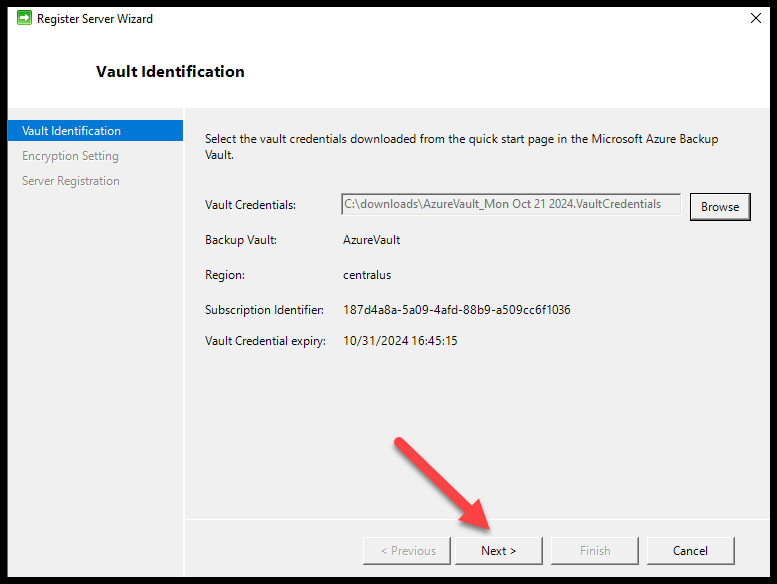Image resolution: width=777 pixels, height=584 pixels.
Task: Click the Vault Credentials: label
Action: 250,205
